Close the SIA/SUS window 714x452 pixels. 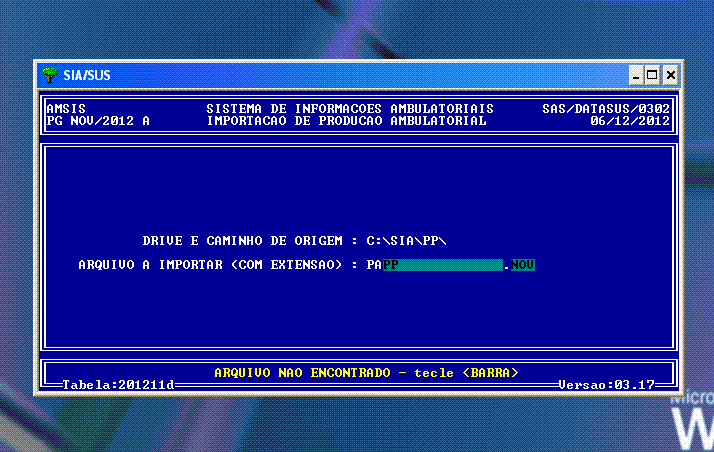(x=670, y=75)
